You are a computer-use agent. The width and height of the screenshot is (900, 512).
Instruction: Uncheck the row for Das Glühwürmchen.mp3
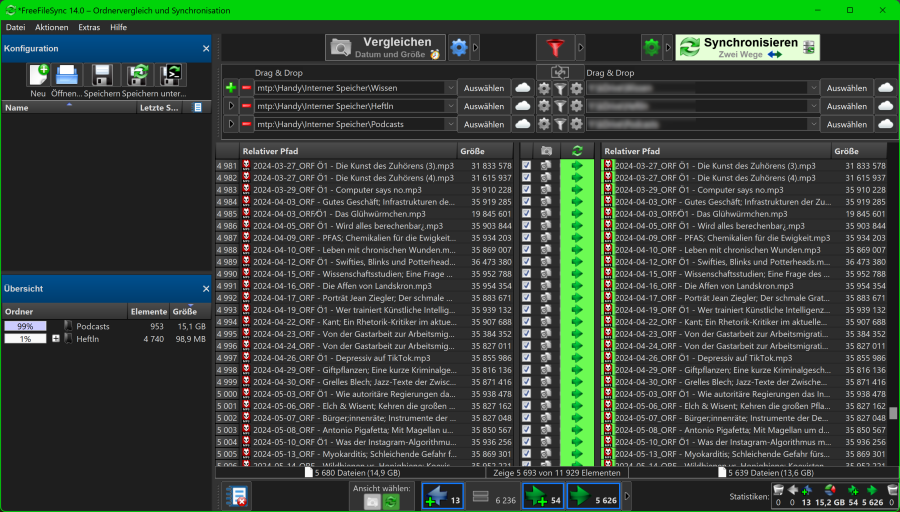pos(526,214)
